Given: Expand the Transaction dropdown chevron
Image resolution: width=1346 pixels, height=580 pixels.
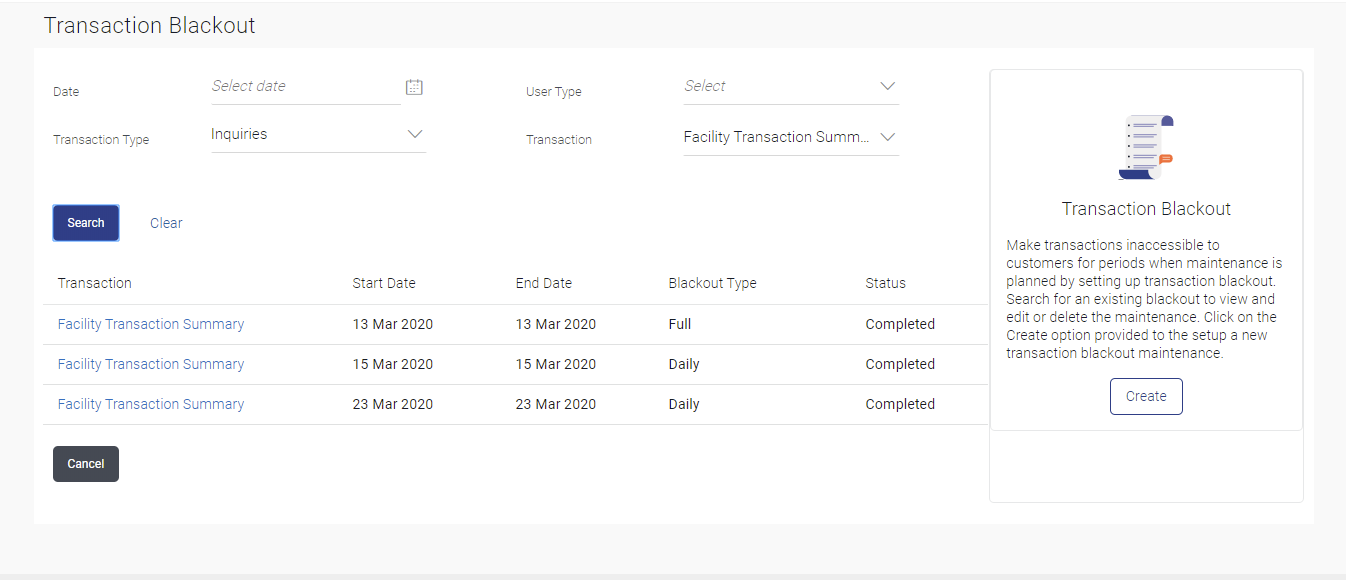Looking at the screenshot, I should click(887, 137).
